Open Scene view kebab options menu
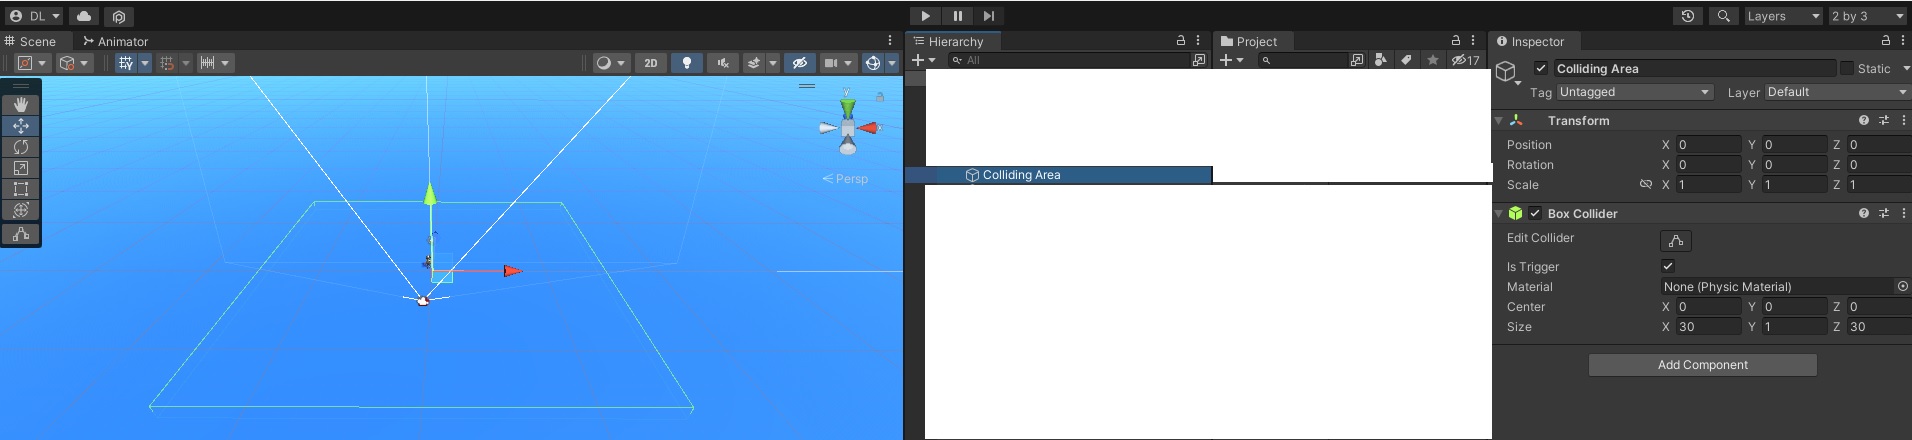1912x440 pixels. 890,41
